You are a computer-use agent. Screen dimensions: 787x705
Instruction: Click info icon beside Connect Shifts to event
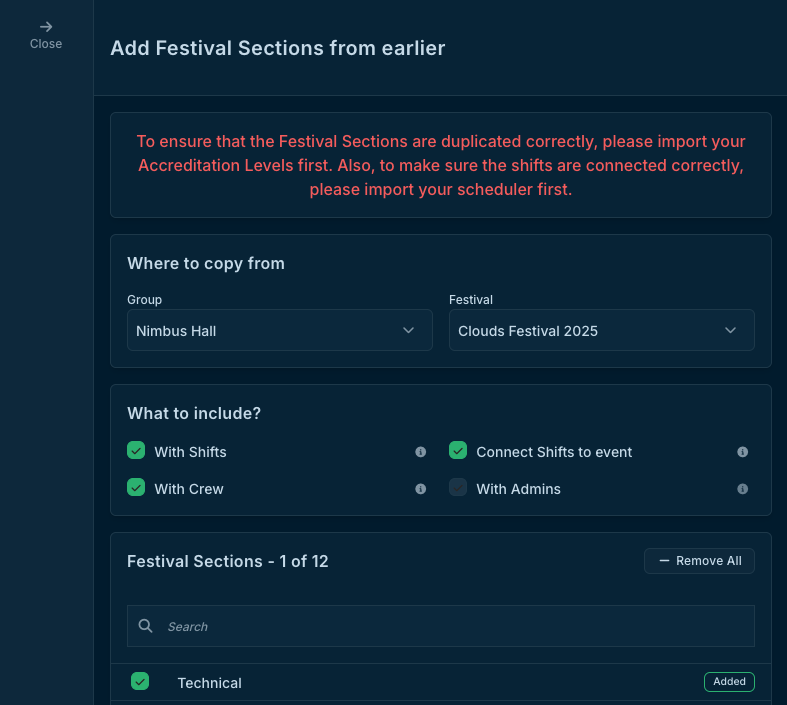click(x=743, y=452)
